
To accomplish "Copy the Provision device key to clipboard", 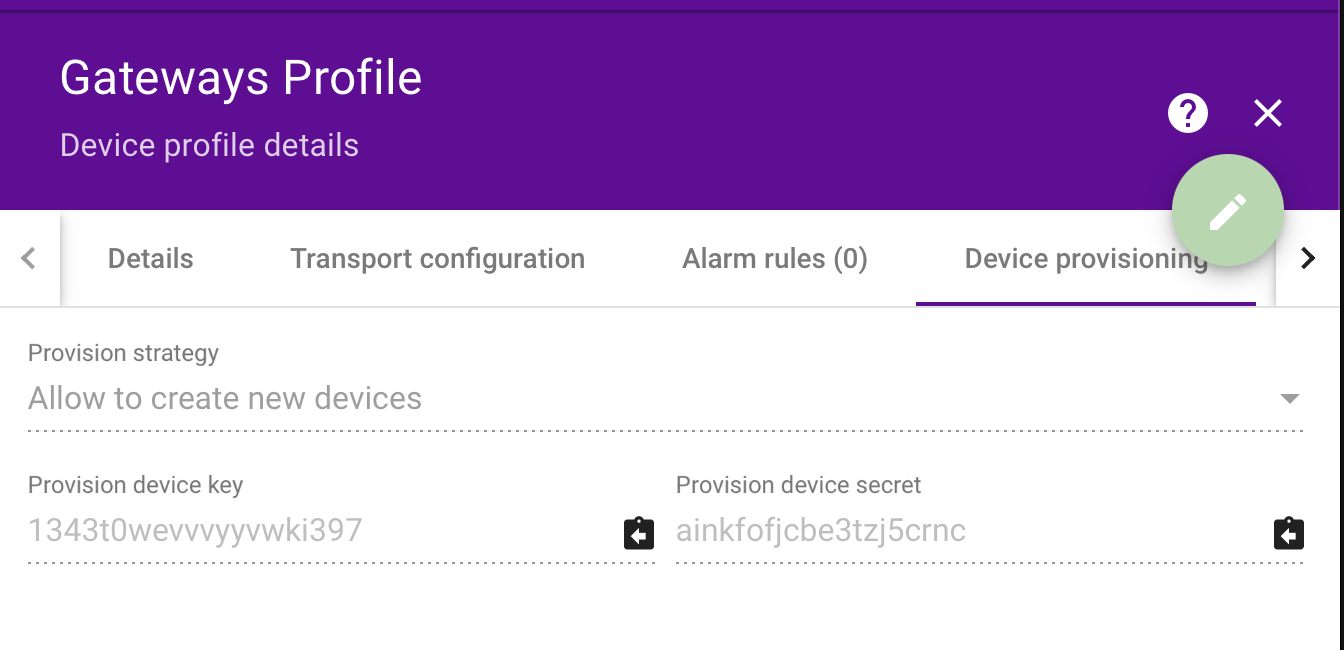I will (638, 533).
